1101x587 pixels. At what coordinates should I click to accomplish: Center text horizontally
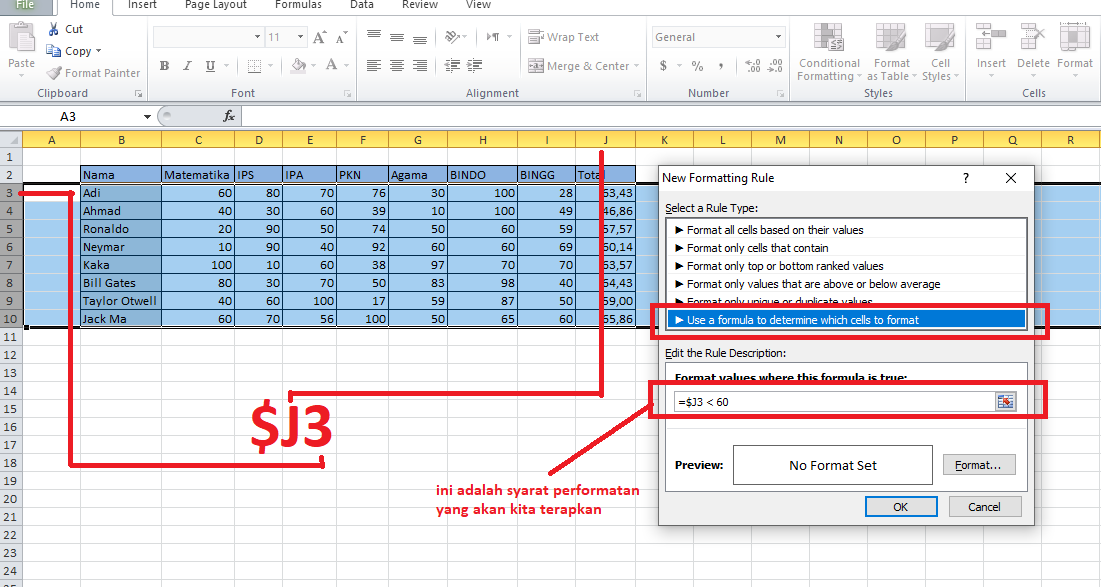397,65
